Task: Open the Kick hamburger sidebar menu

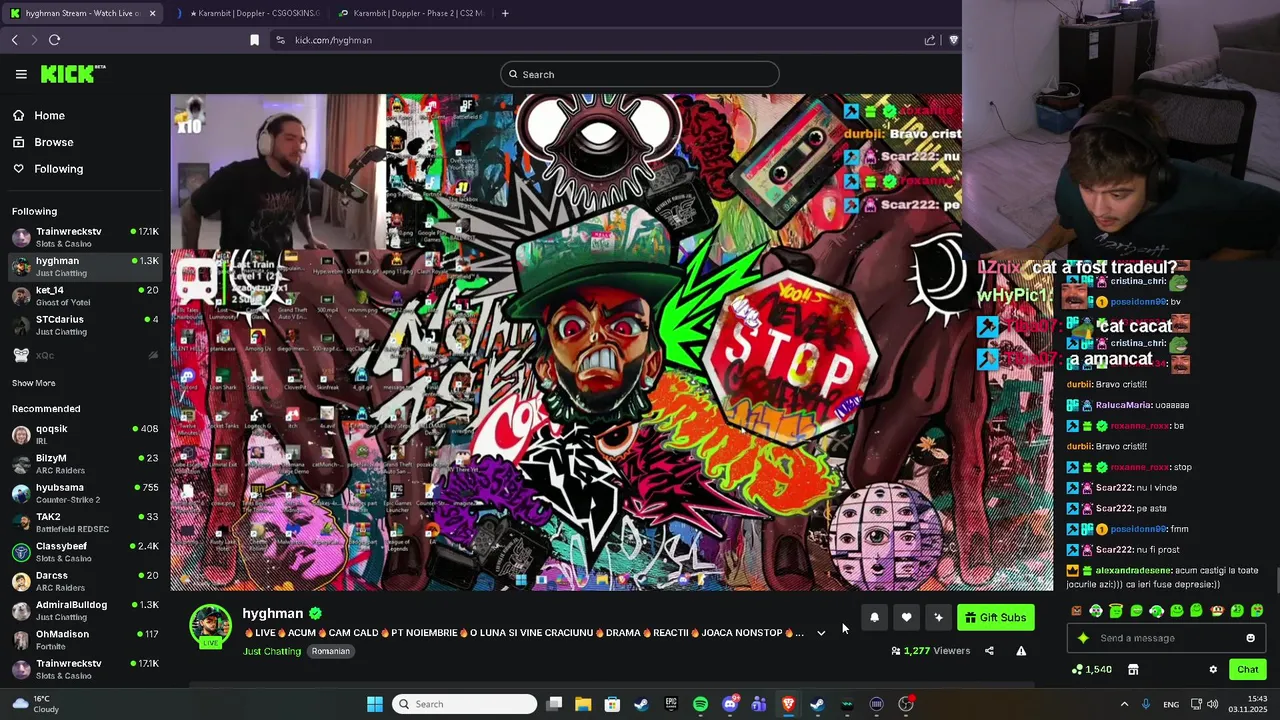Action: pos(21,74)
